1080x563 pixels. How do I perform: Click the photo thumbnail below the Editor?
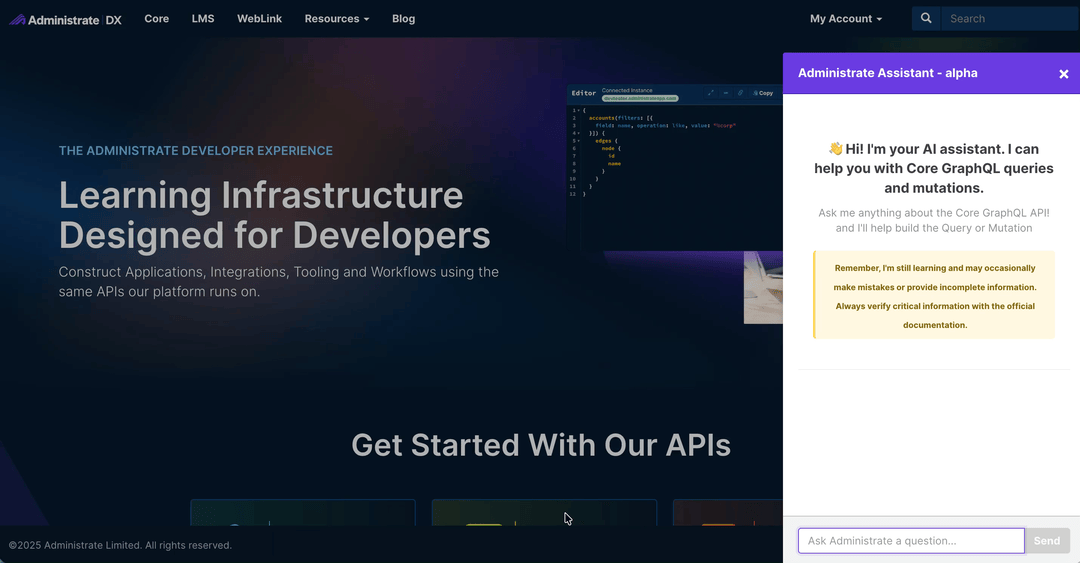pyautogui.click(x=763, y=287)
